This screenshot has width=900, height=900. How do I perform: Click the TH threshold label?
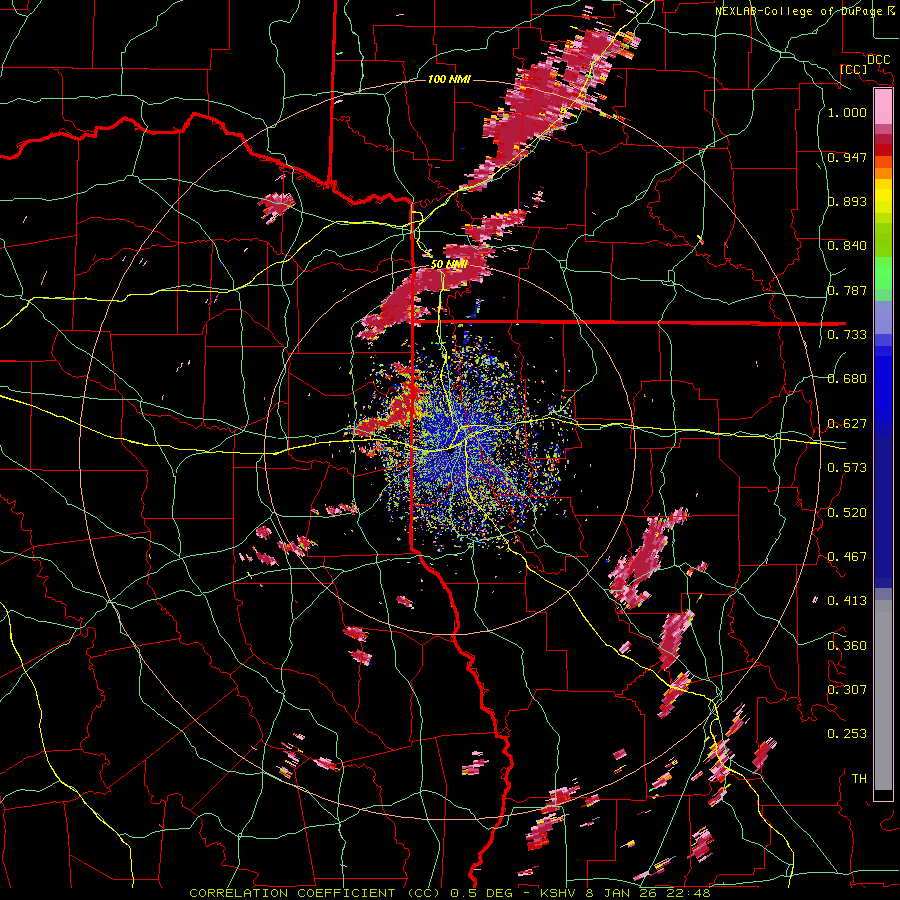tap(859, 779)
